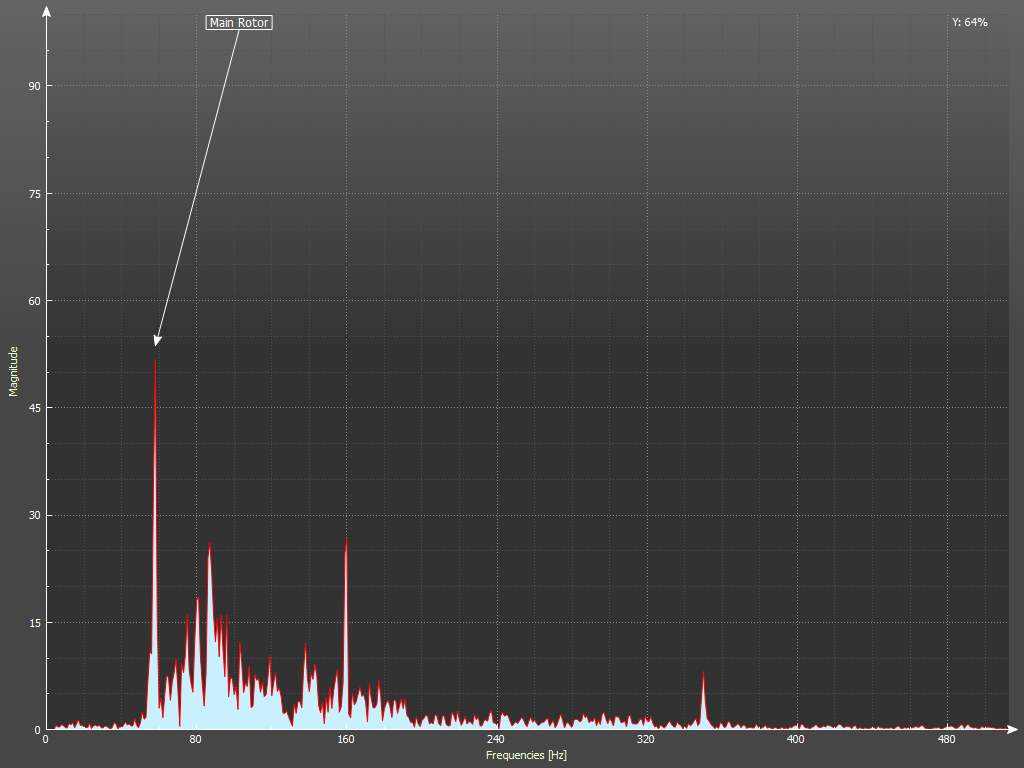The height and width of the screenshot is (768, 1024).
Task: Click the spectrum peak at 160 Hz
Action: [346, 542]
